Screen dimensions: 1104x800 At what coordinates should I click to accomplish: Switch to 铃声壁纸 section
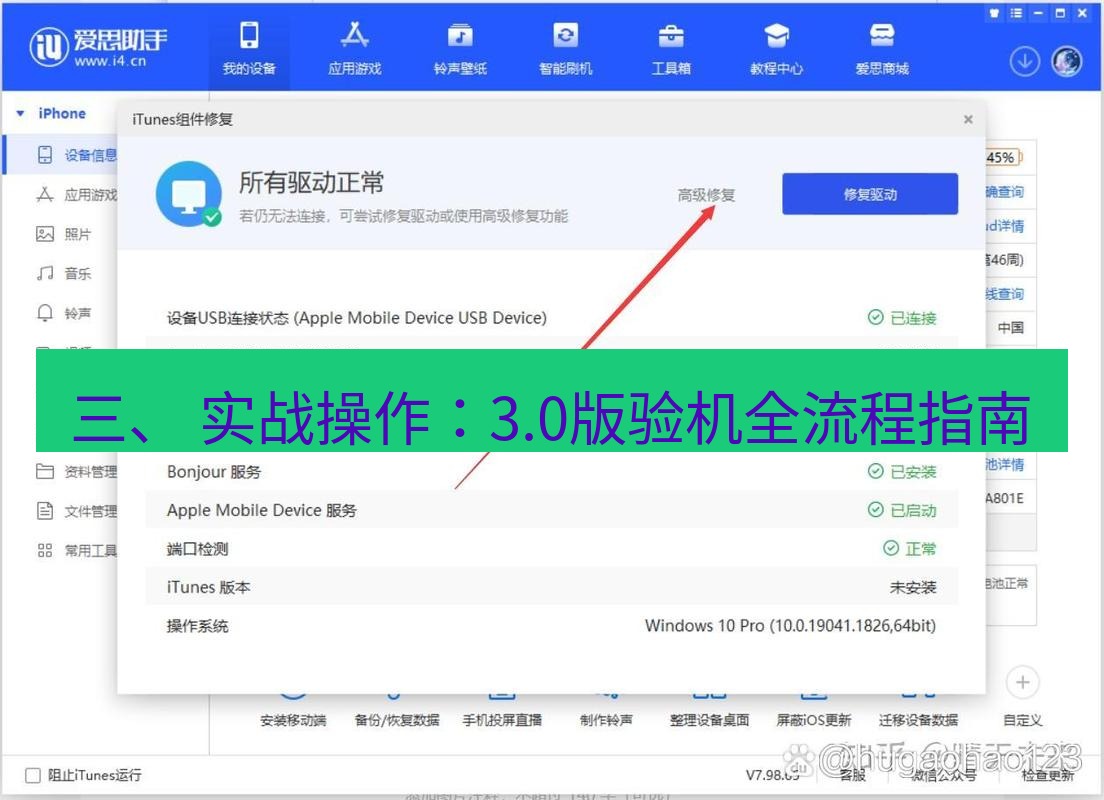coord(460,48)
